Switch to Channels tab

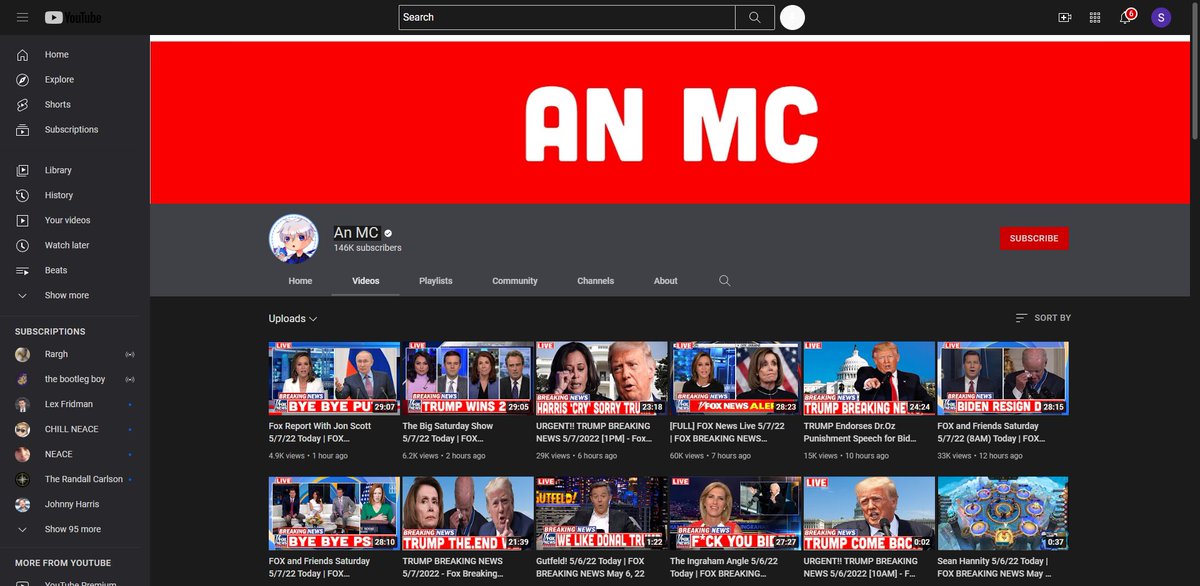[x=596, y=281]
